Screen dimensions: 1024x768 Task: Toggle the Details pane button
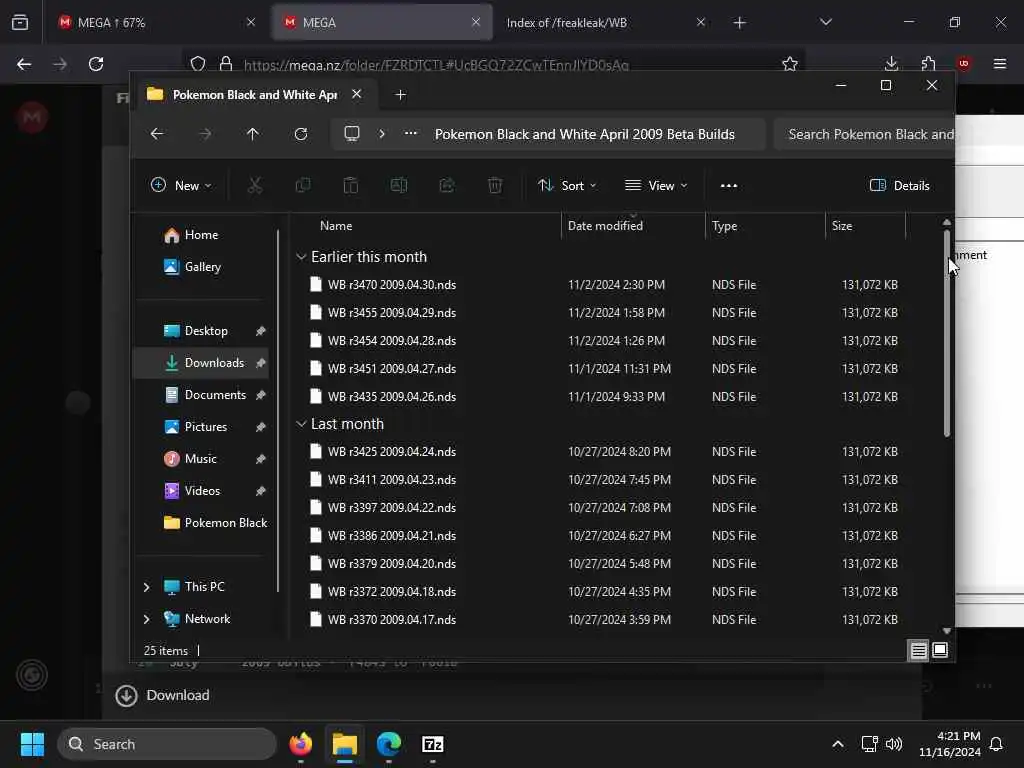(x=899, y=185)
